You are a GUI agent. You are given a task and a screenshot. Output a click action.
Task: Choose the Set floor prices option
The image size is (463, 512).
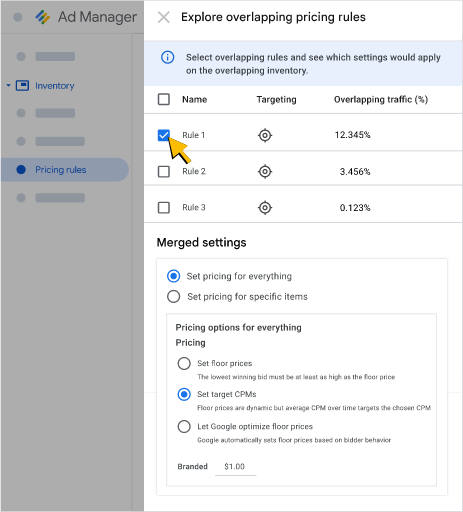184,363
